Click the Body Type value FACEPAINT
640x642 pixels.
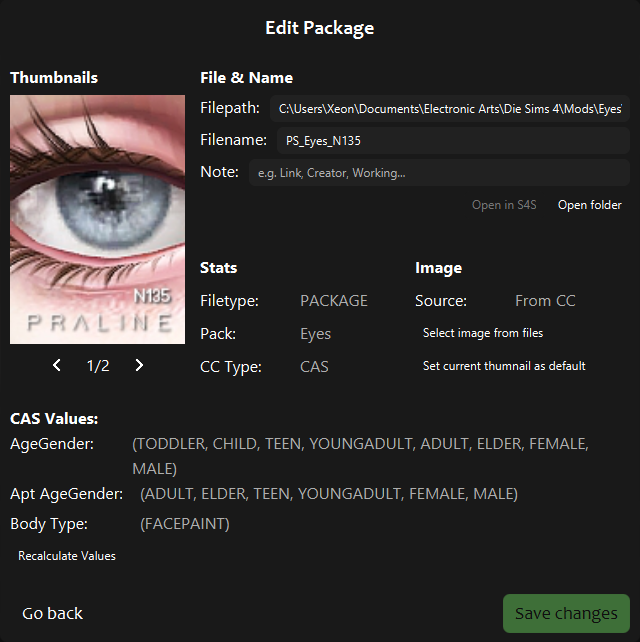click(x=185, y=524)
